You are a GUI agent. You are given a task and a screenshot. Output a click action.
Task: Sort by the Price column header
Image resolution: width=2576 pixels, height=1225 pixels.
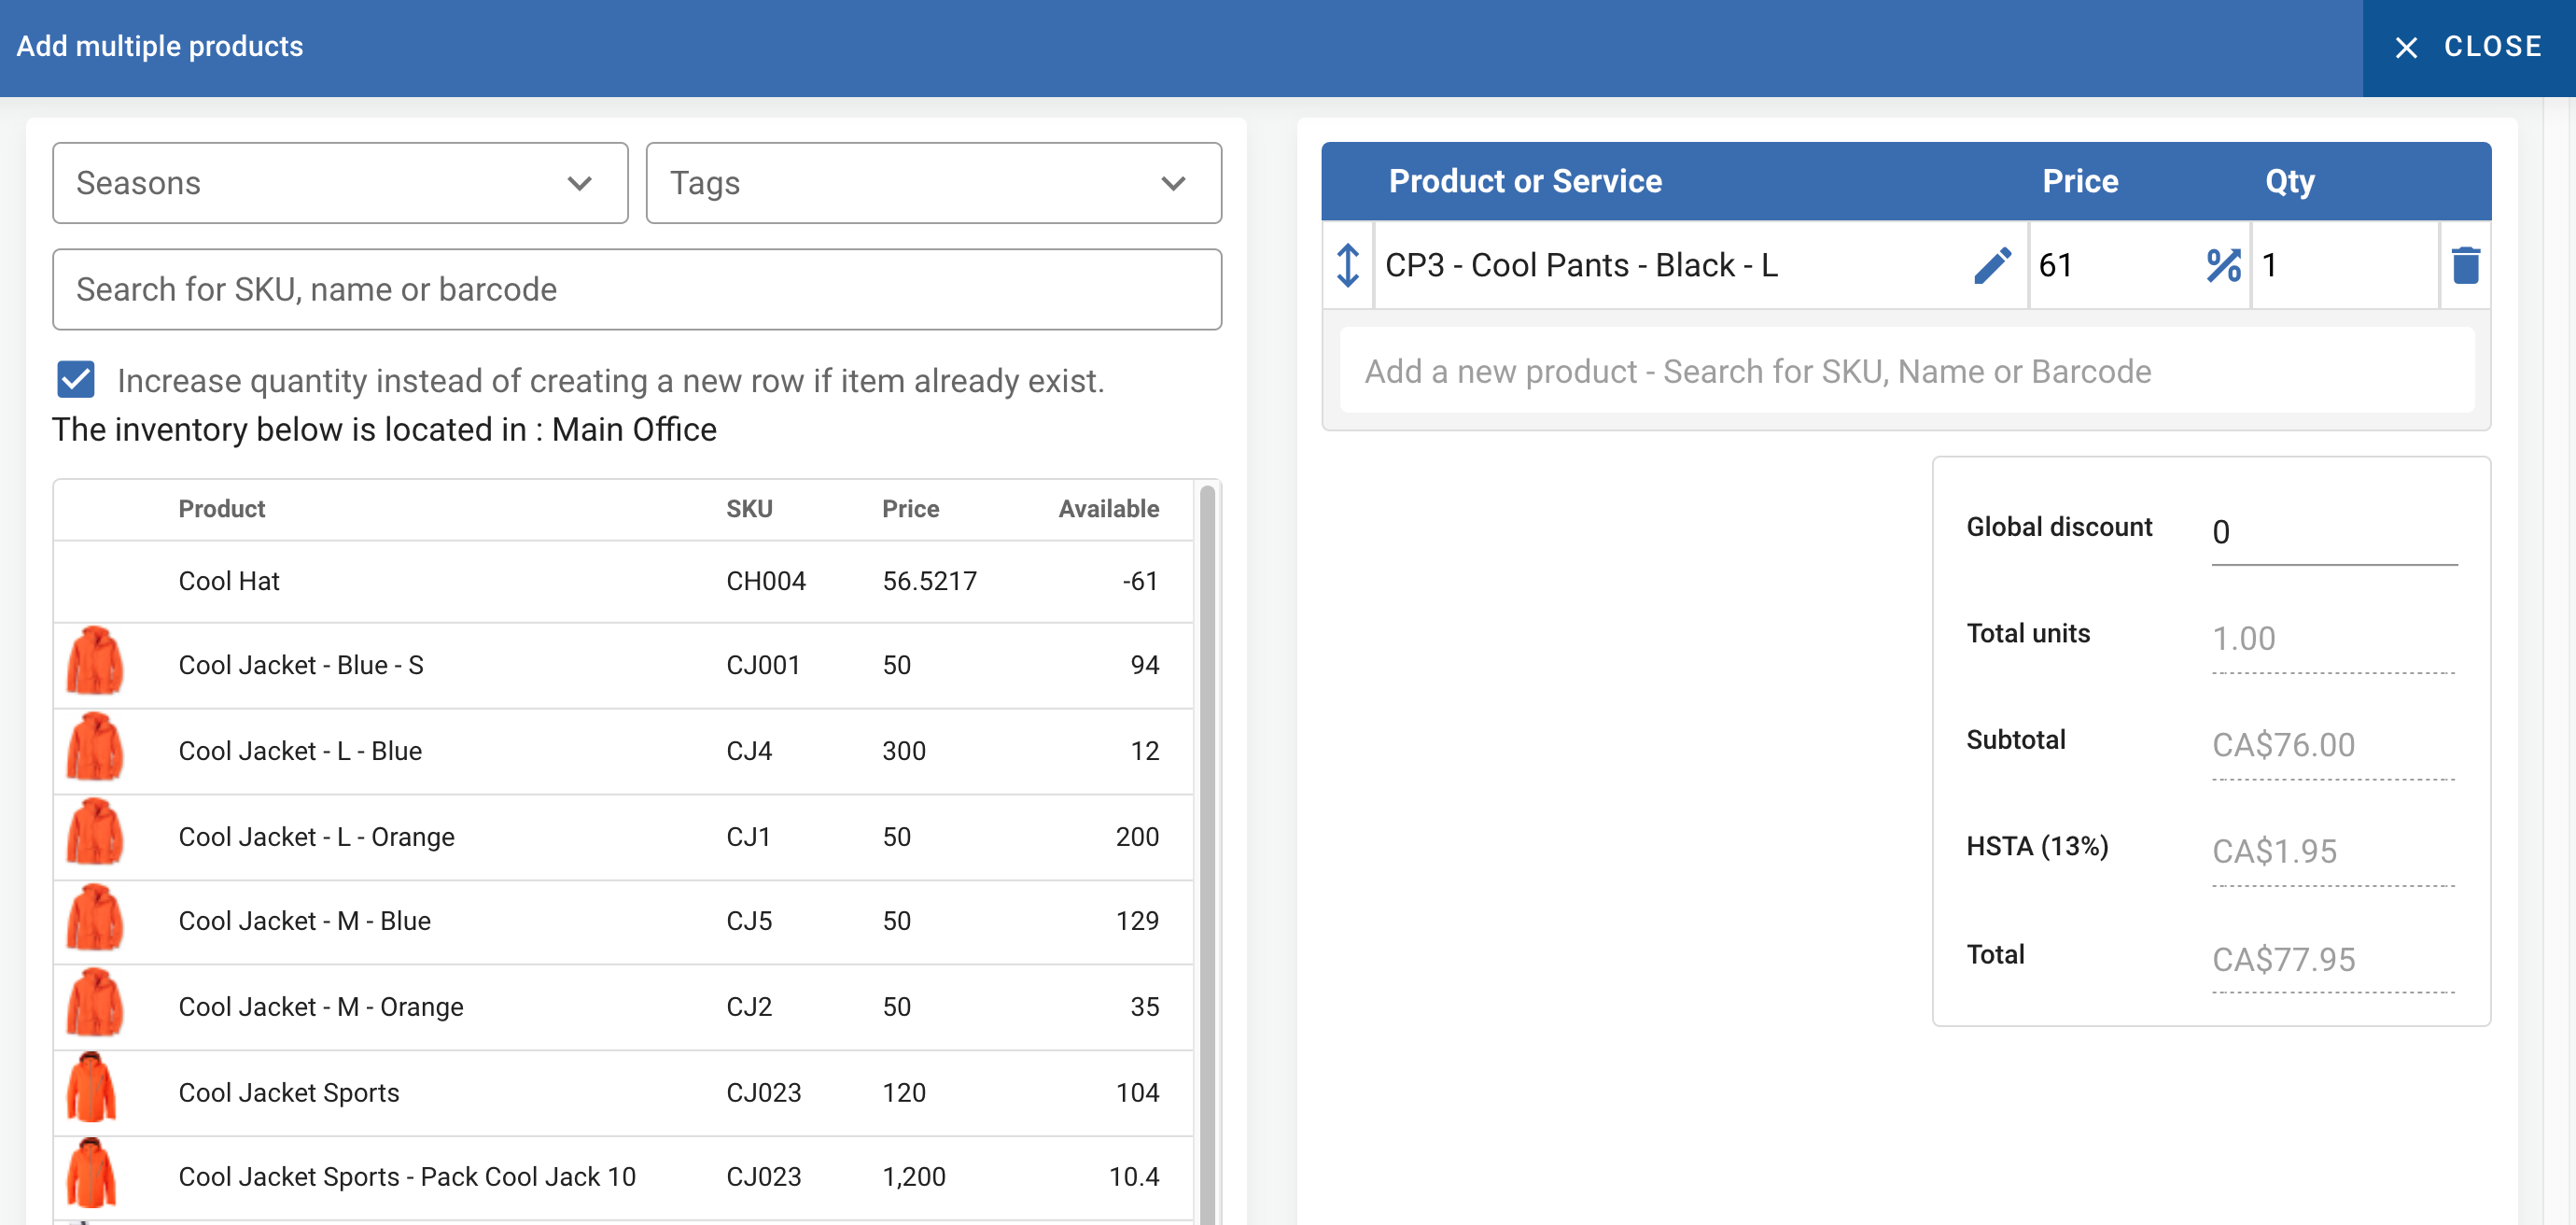tap(910, 509)
